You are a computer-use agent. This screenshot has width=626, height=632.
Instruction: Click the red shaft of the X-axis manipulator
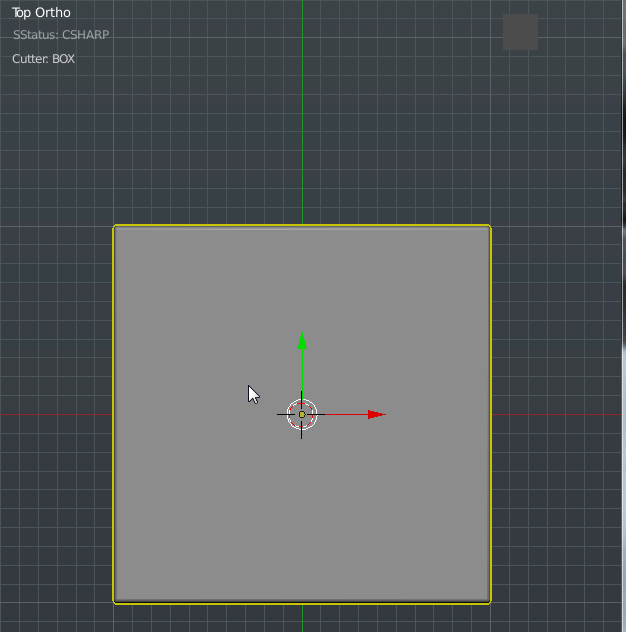(345, 414)
